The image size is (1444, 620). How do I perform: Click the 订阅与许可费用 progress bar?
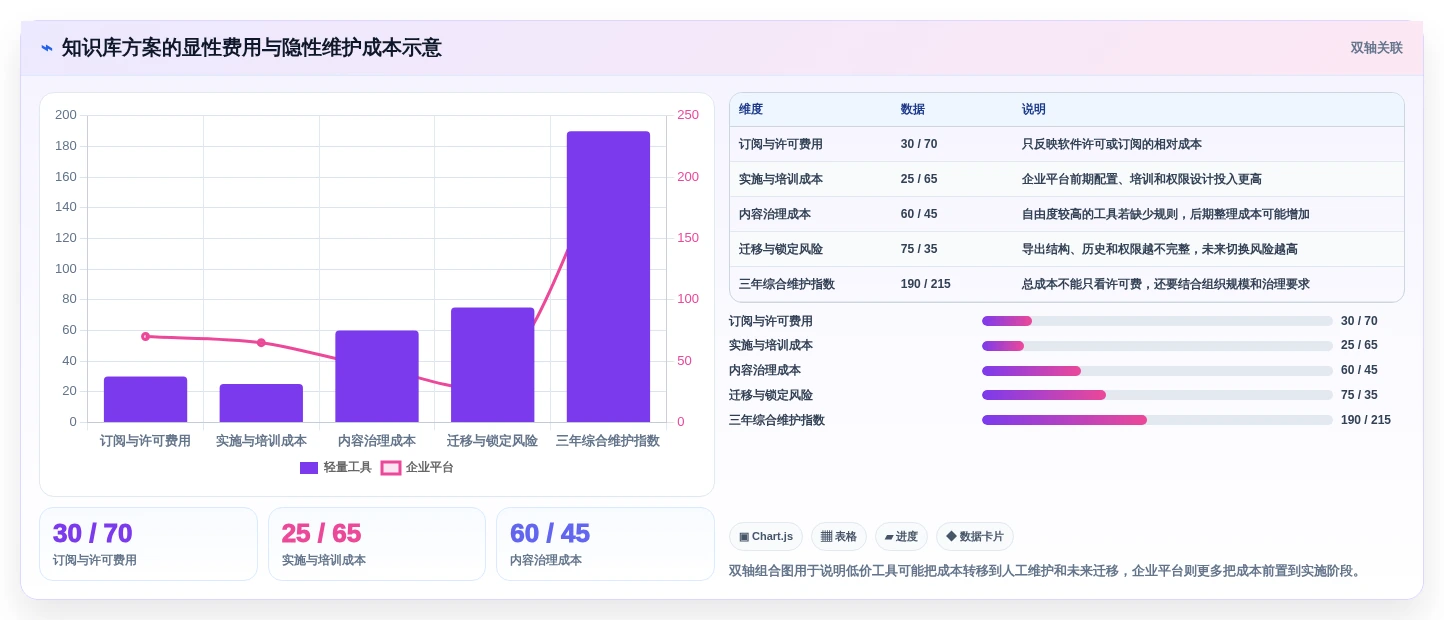[x=1157, y=321]
